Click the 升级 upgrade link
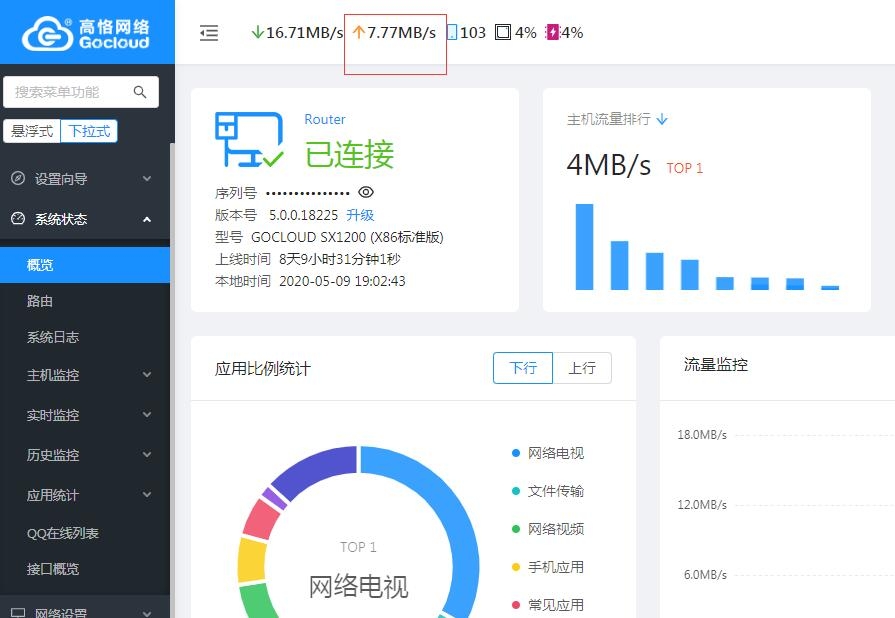 click(x=360, y=215)
